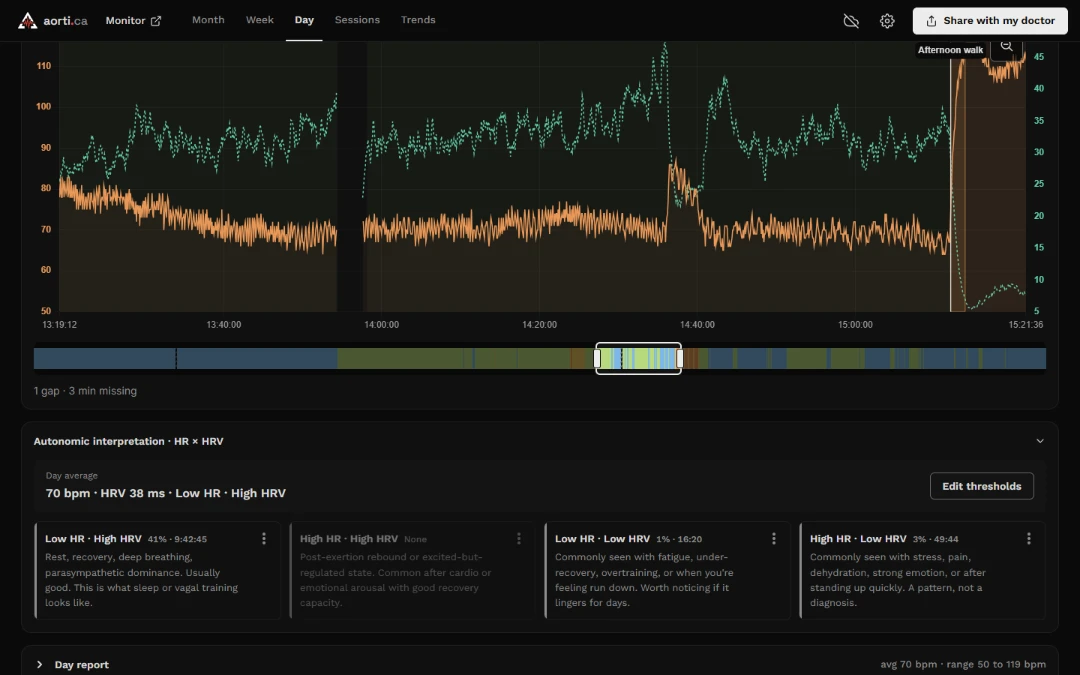Collapse the Autonomic interpretation section

tap(1040, 441)
